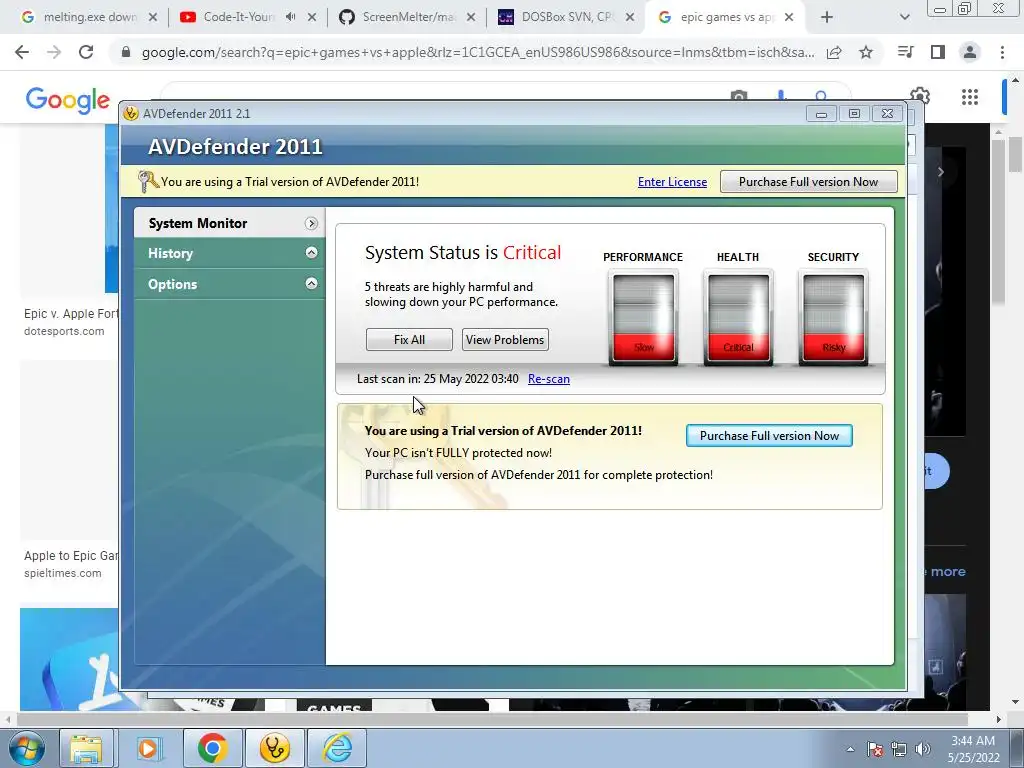This screenshot has width=1024, height=768.
Task: Open a new Chrome tab
Action: click(827, 18)
